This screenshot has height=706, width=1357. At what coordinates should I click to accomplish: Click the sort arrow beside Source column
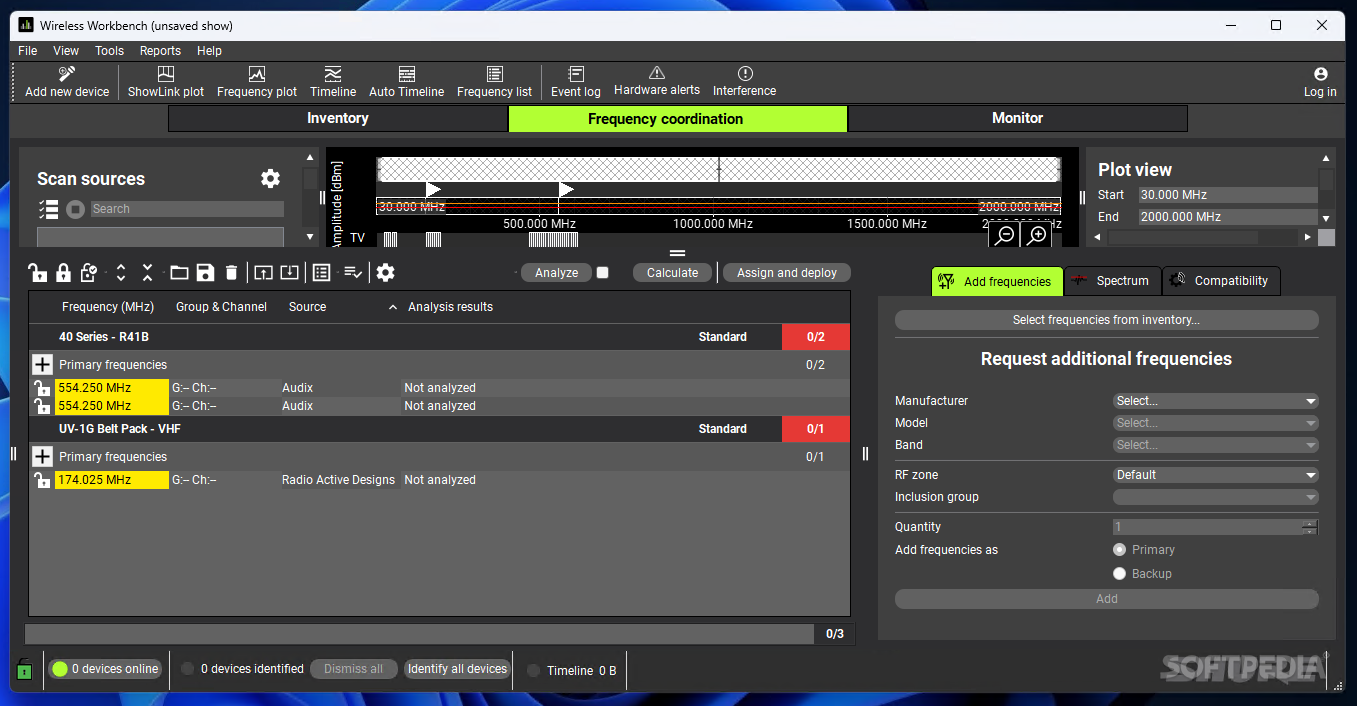[393, 307]
